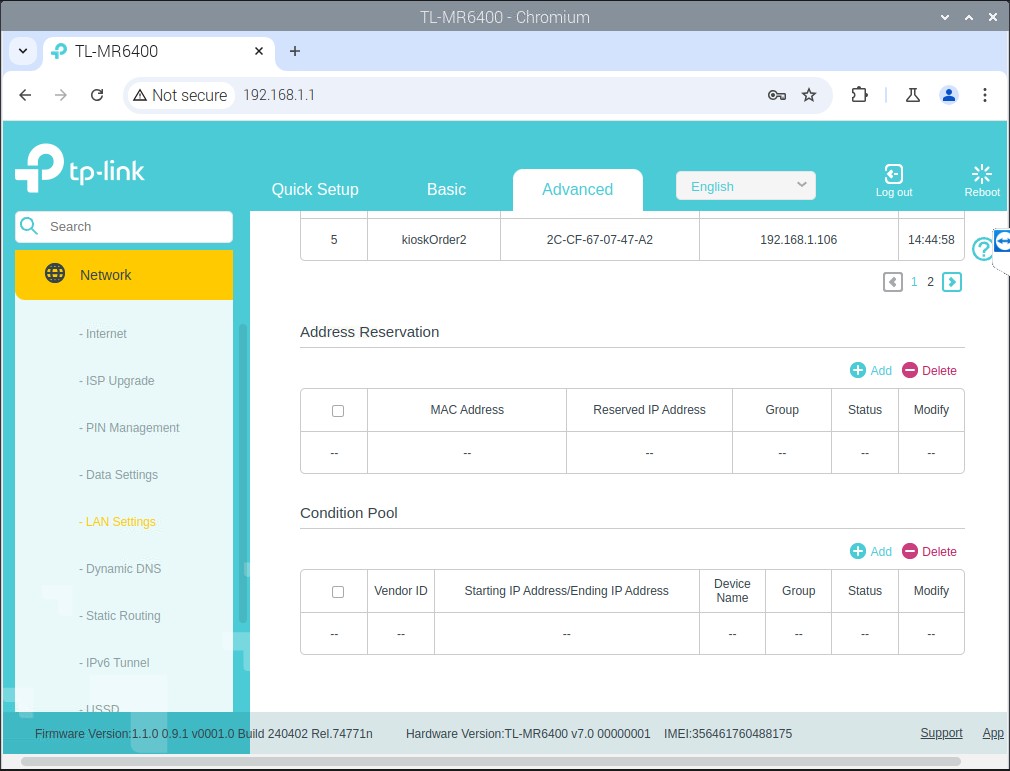Open Dynamic DNS settings in sidebar
1010x771 pixels.
123,569
